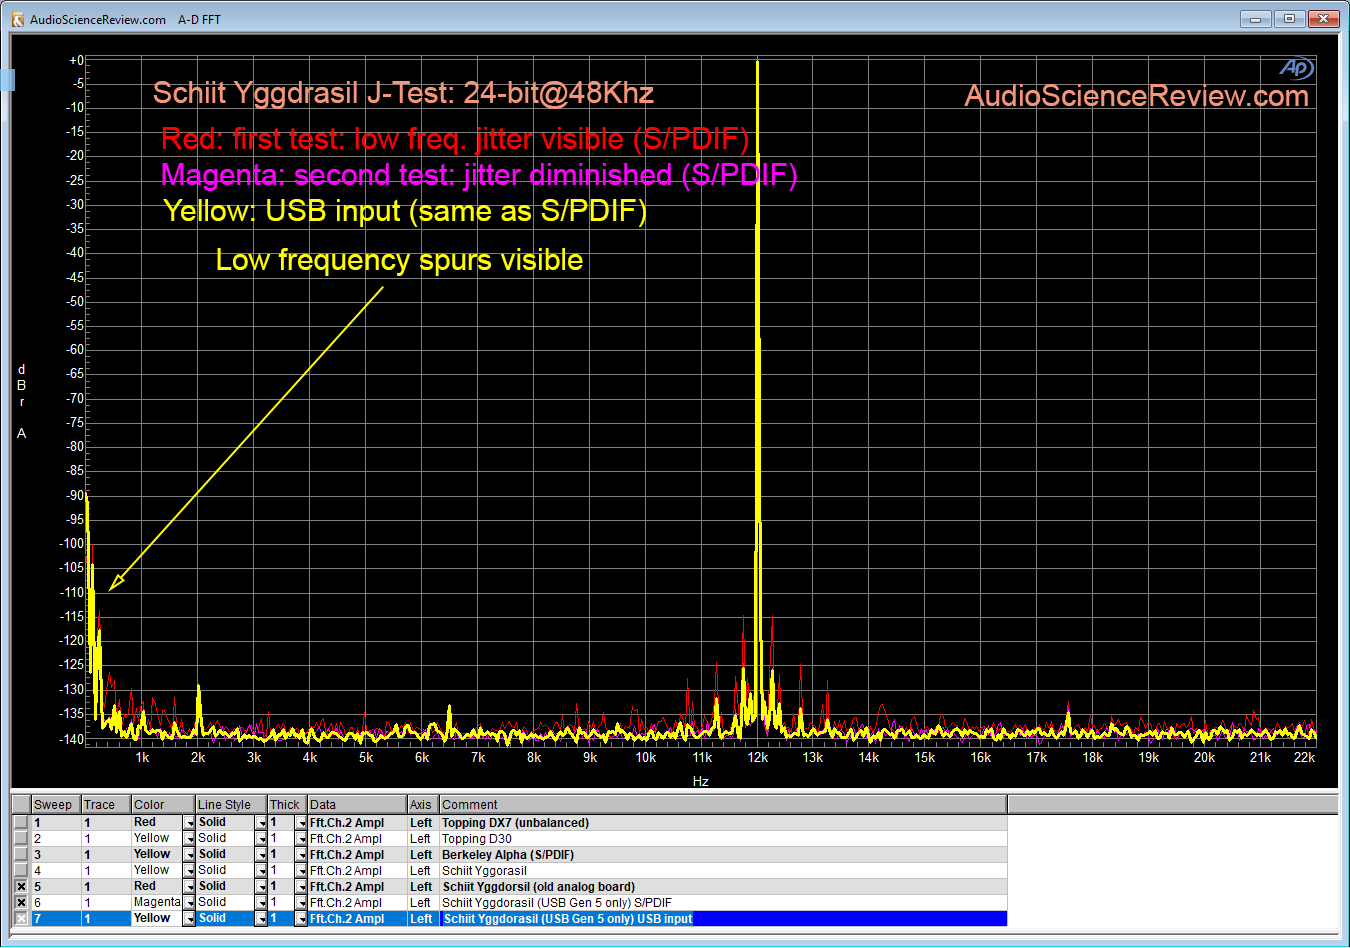Click the 'Low frequency spurs visible' label
Viewport: 1350px width, 948px height.
point(399,260)
